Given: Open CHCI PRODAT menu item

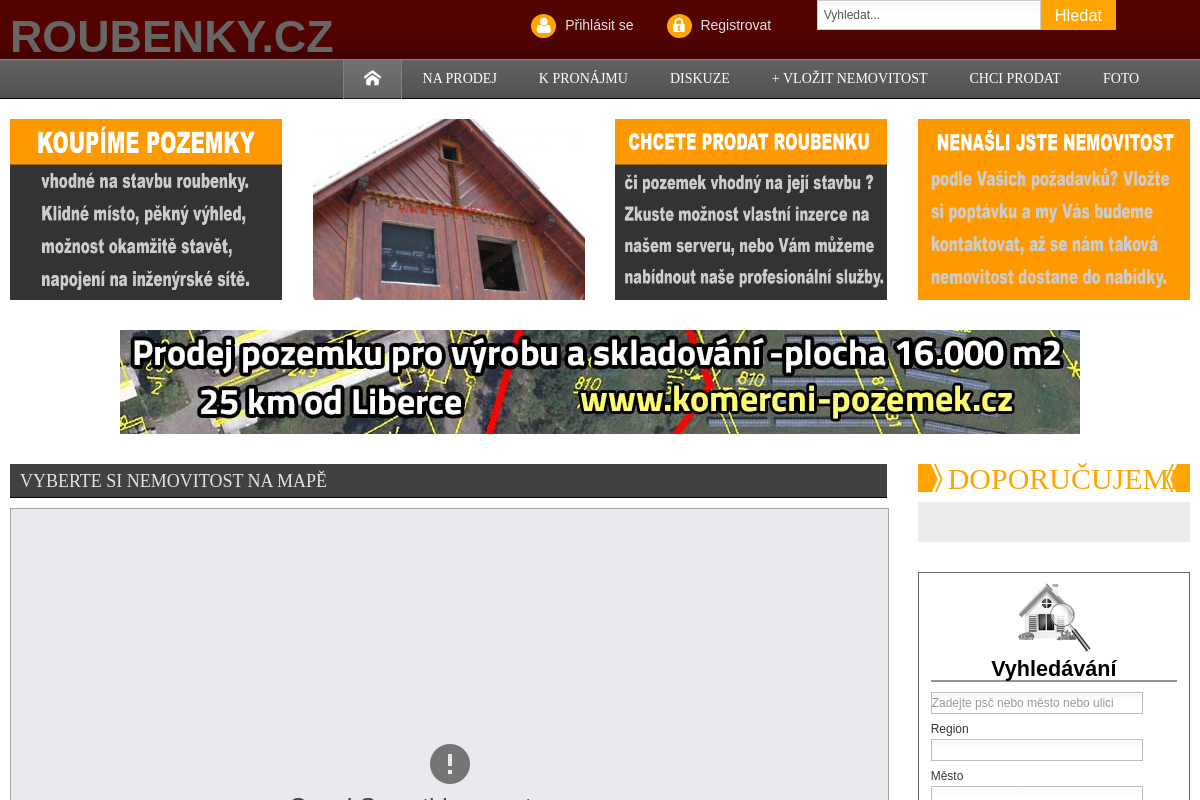Looking at the screenshot, I should pyautogui.click(x=1015, y=78).
